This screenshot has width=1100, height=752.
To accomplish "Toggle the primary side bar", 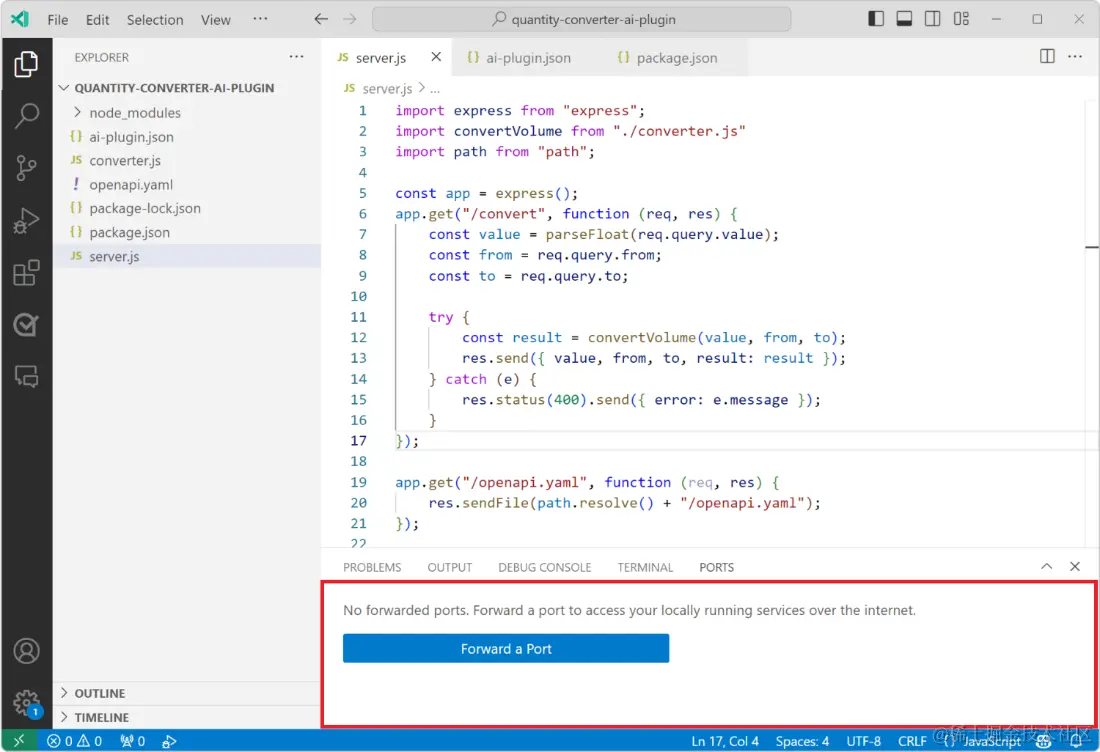I will (x=876, y=19).
